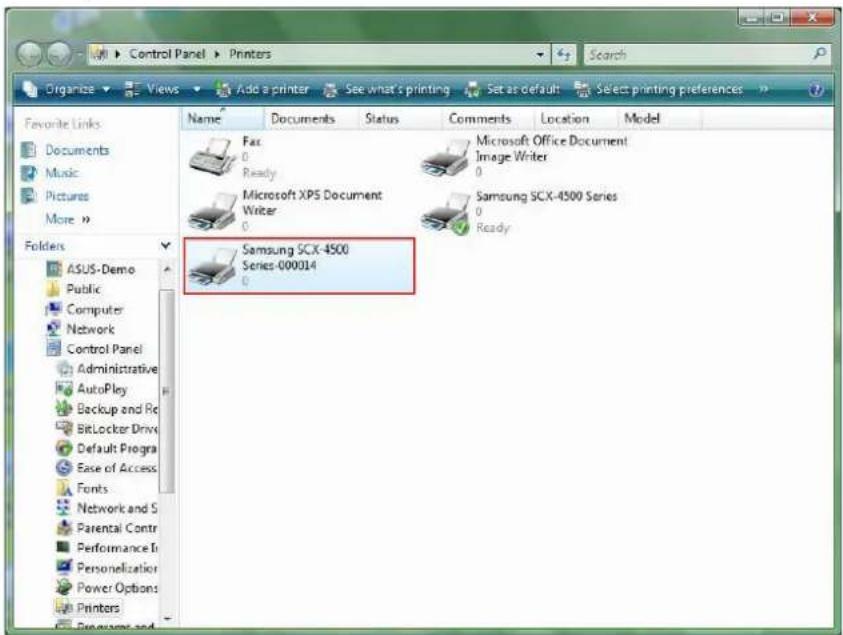Image resolution: width=843 pixels, height=635 pixels.
Task: Expand More favorite links
Action: [x=68, y=219]
